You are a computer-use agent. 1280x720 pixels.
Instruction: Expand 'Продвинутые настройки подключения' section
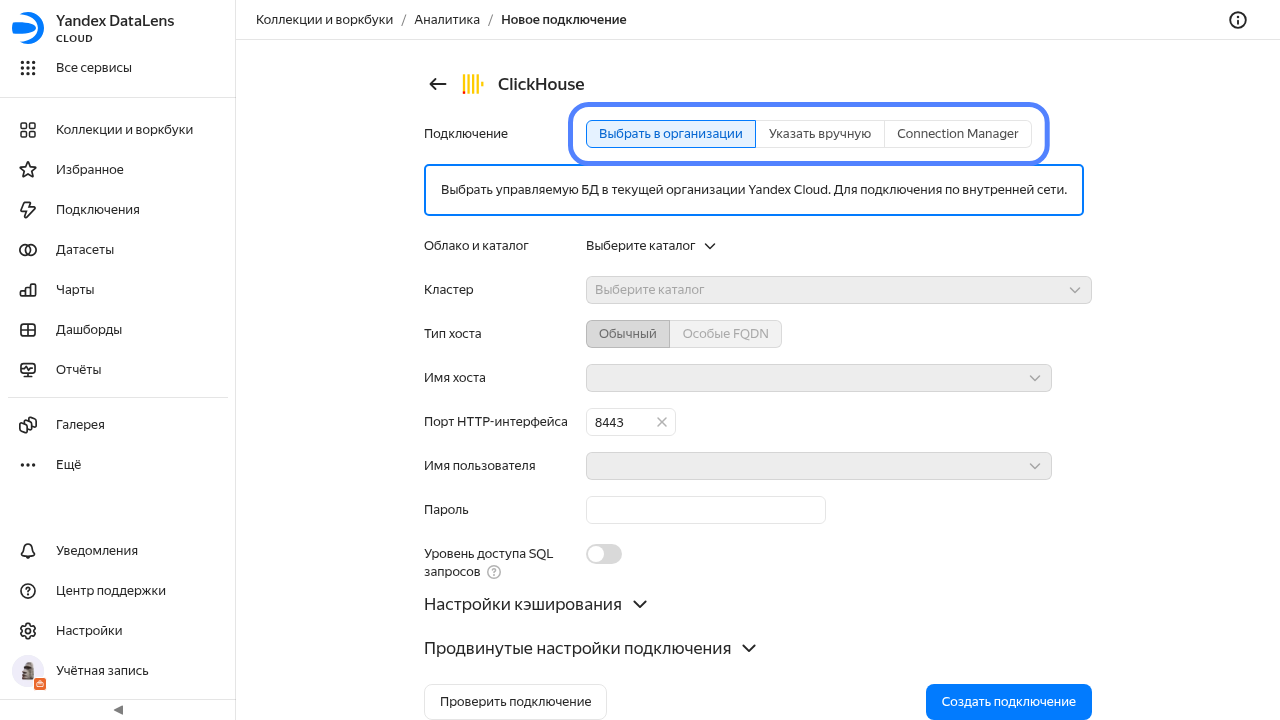tap(590, 648)
